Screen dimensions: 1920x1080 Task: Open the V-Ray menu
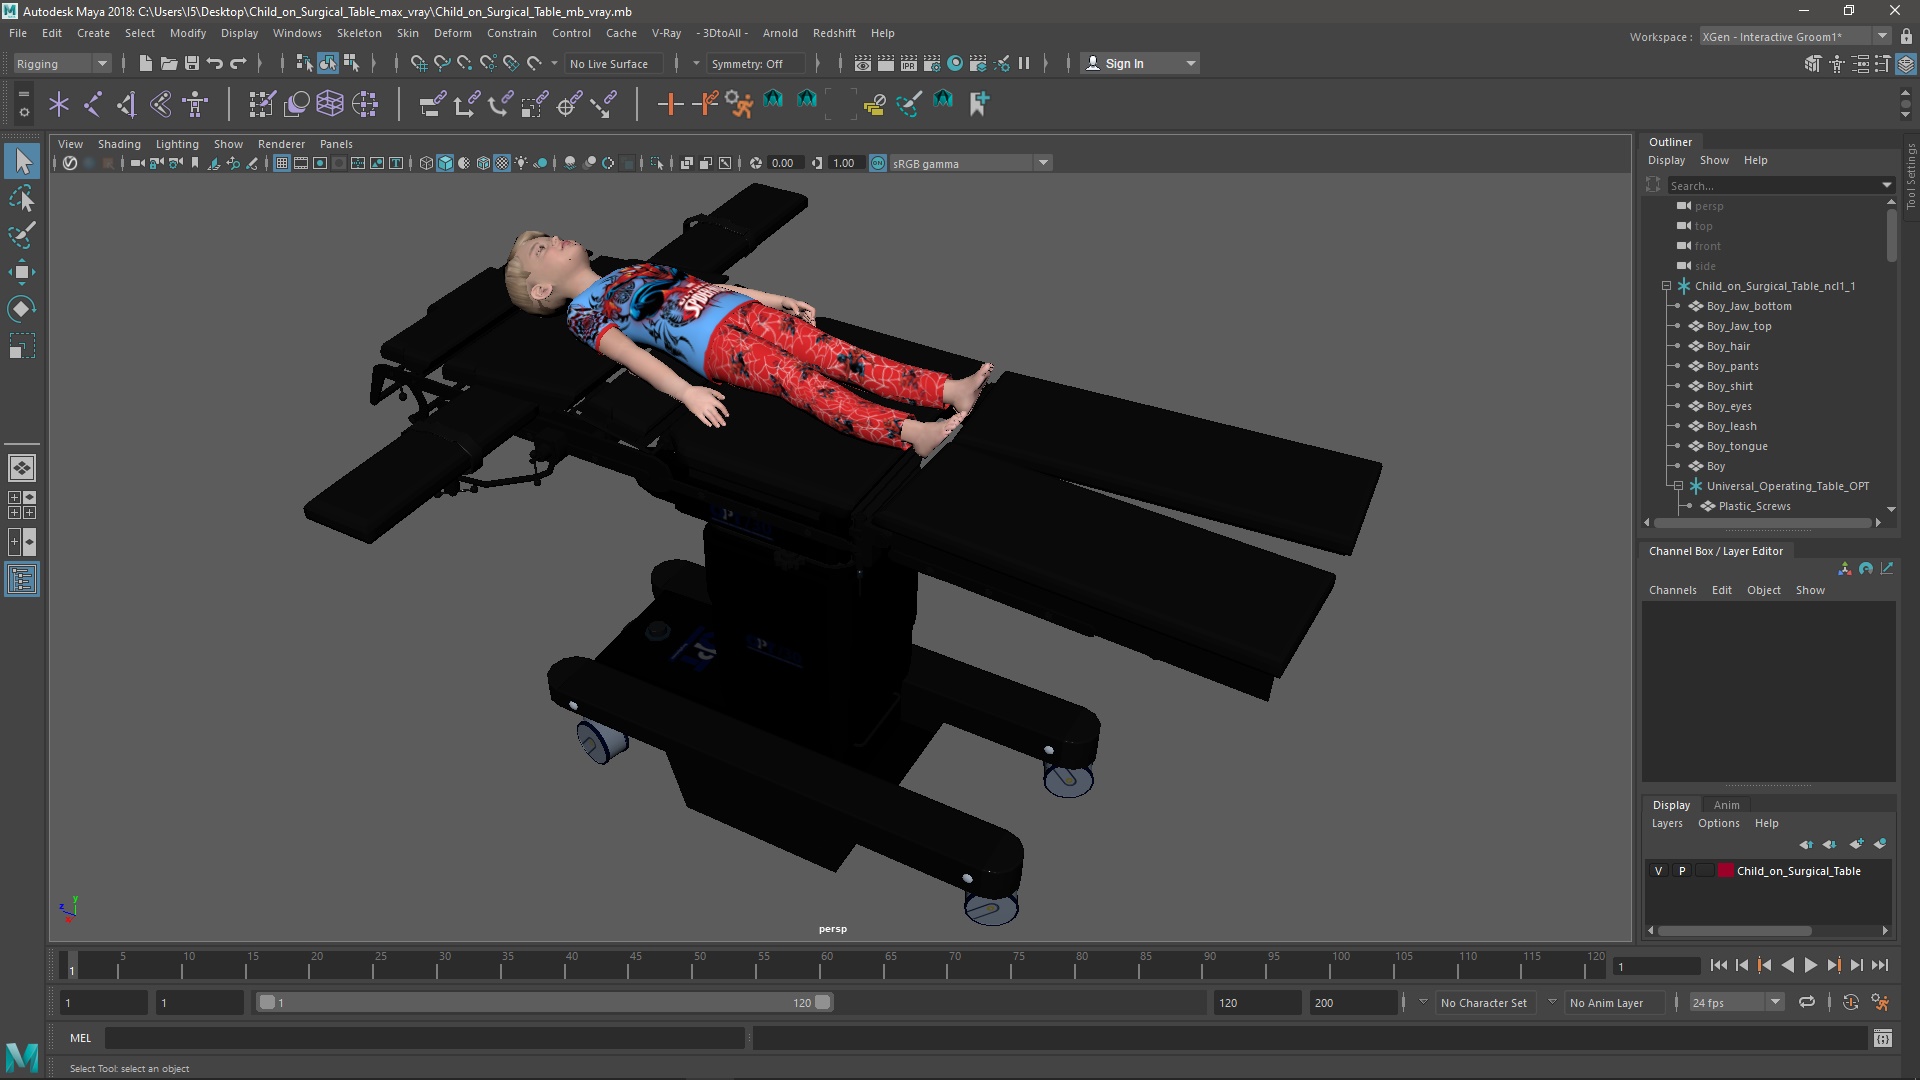tap(666, 33)
